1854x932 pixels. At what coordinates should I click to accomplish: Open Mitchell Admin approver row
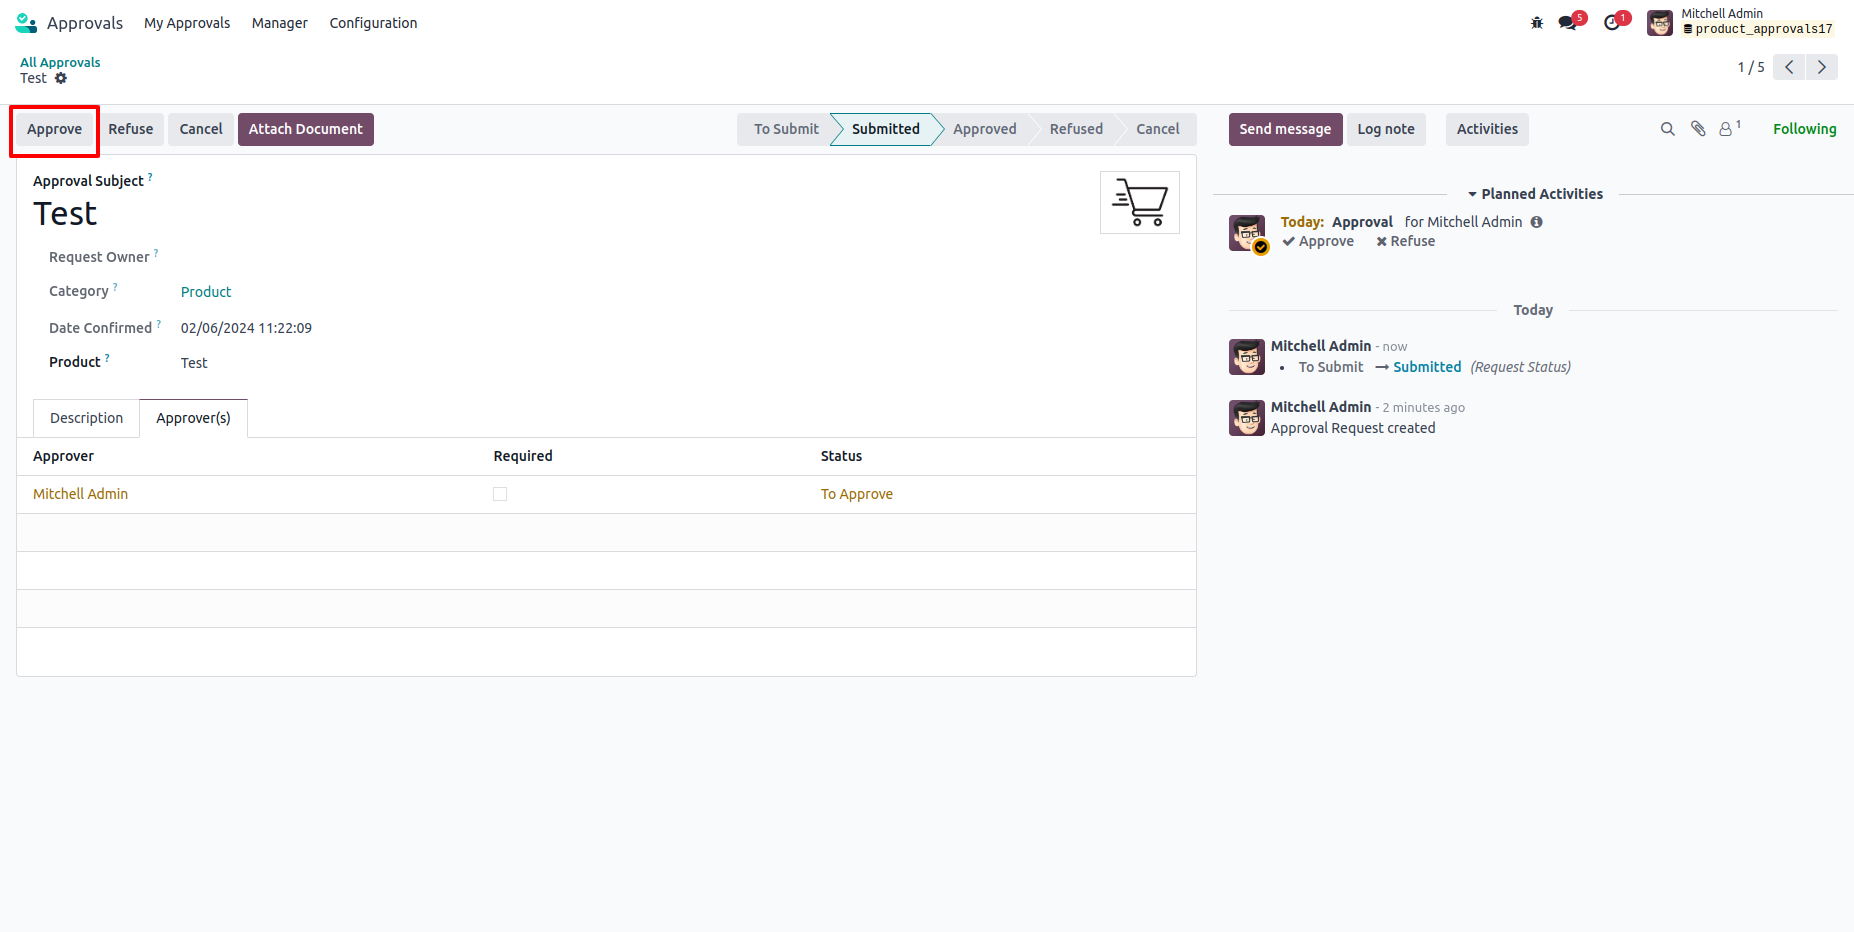point(606,494)
